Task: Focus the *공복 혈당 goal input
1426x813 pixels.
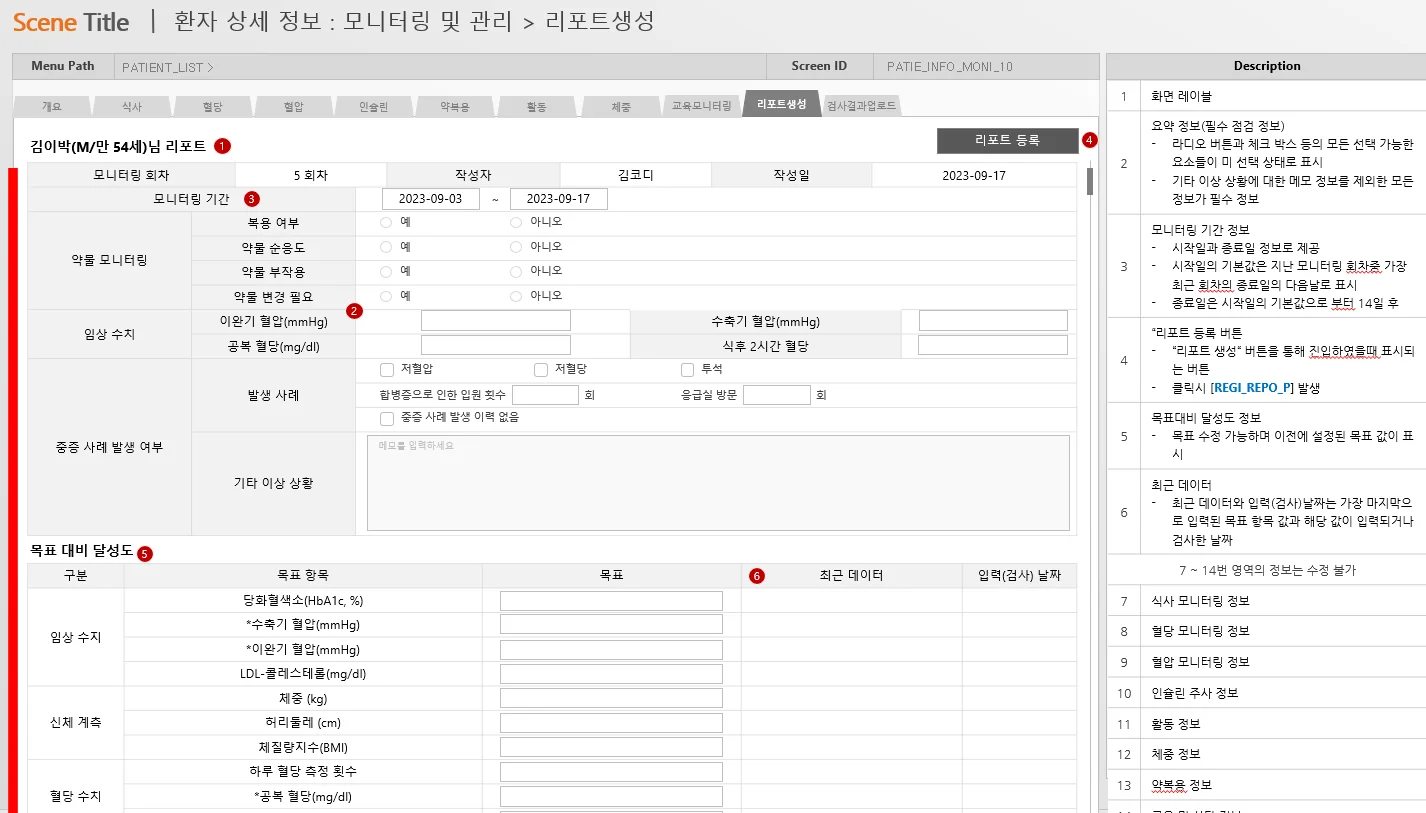Action: coord(611,797)
